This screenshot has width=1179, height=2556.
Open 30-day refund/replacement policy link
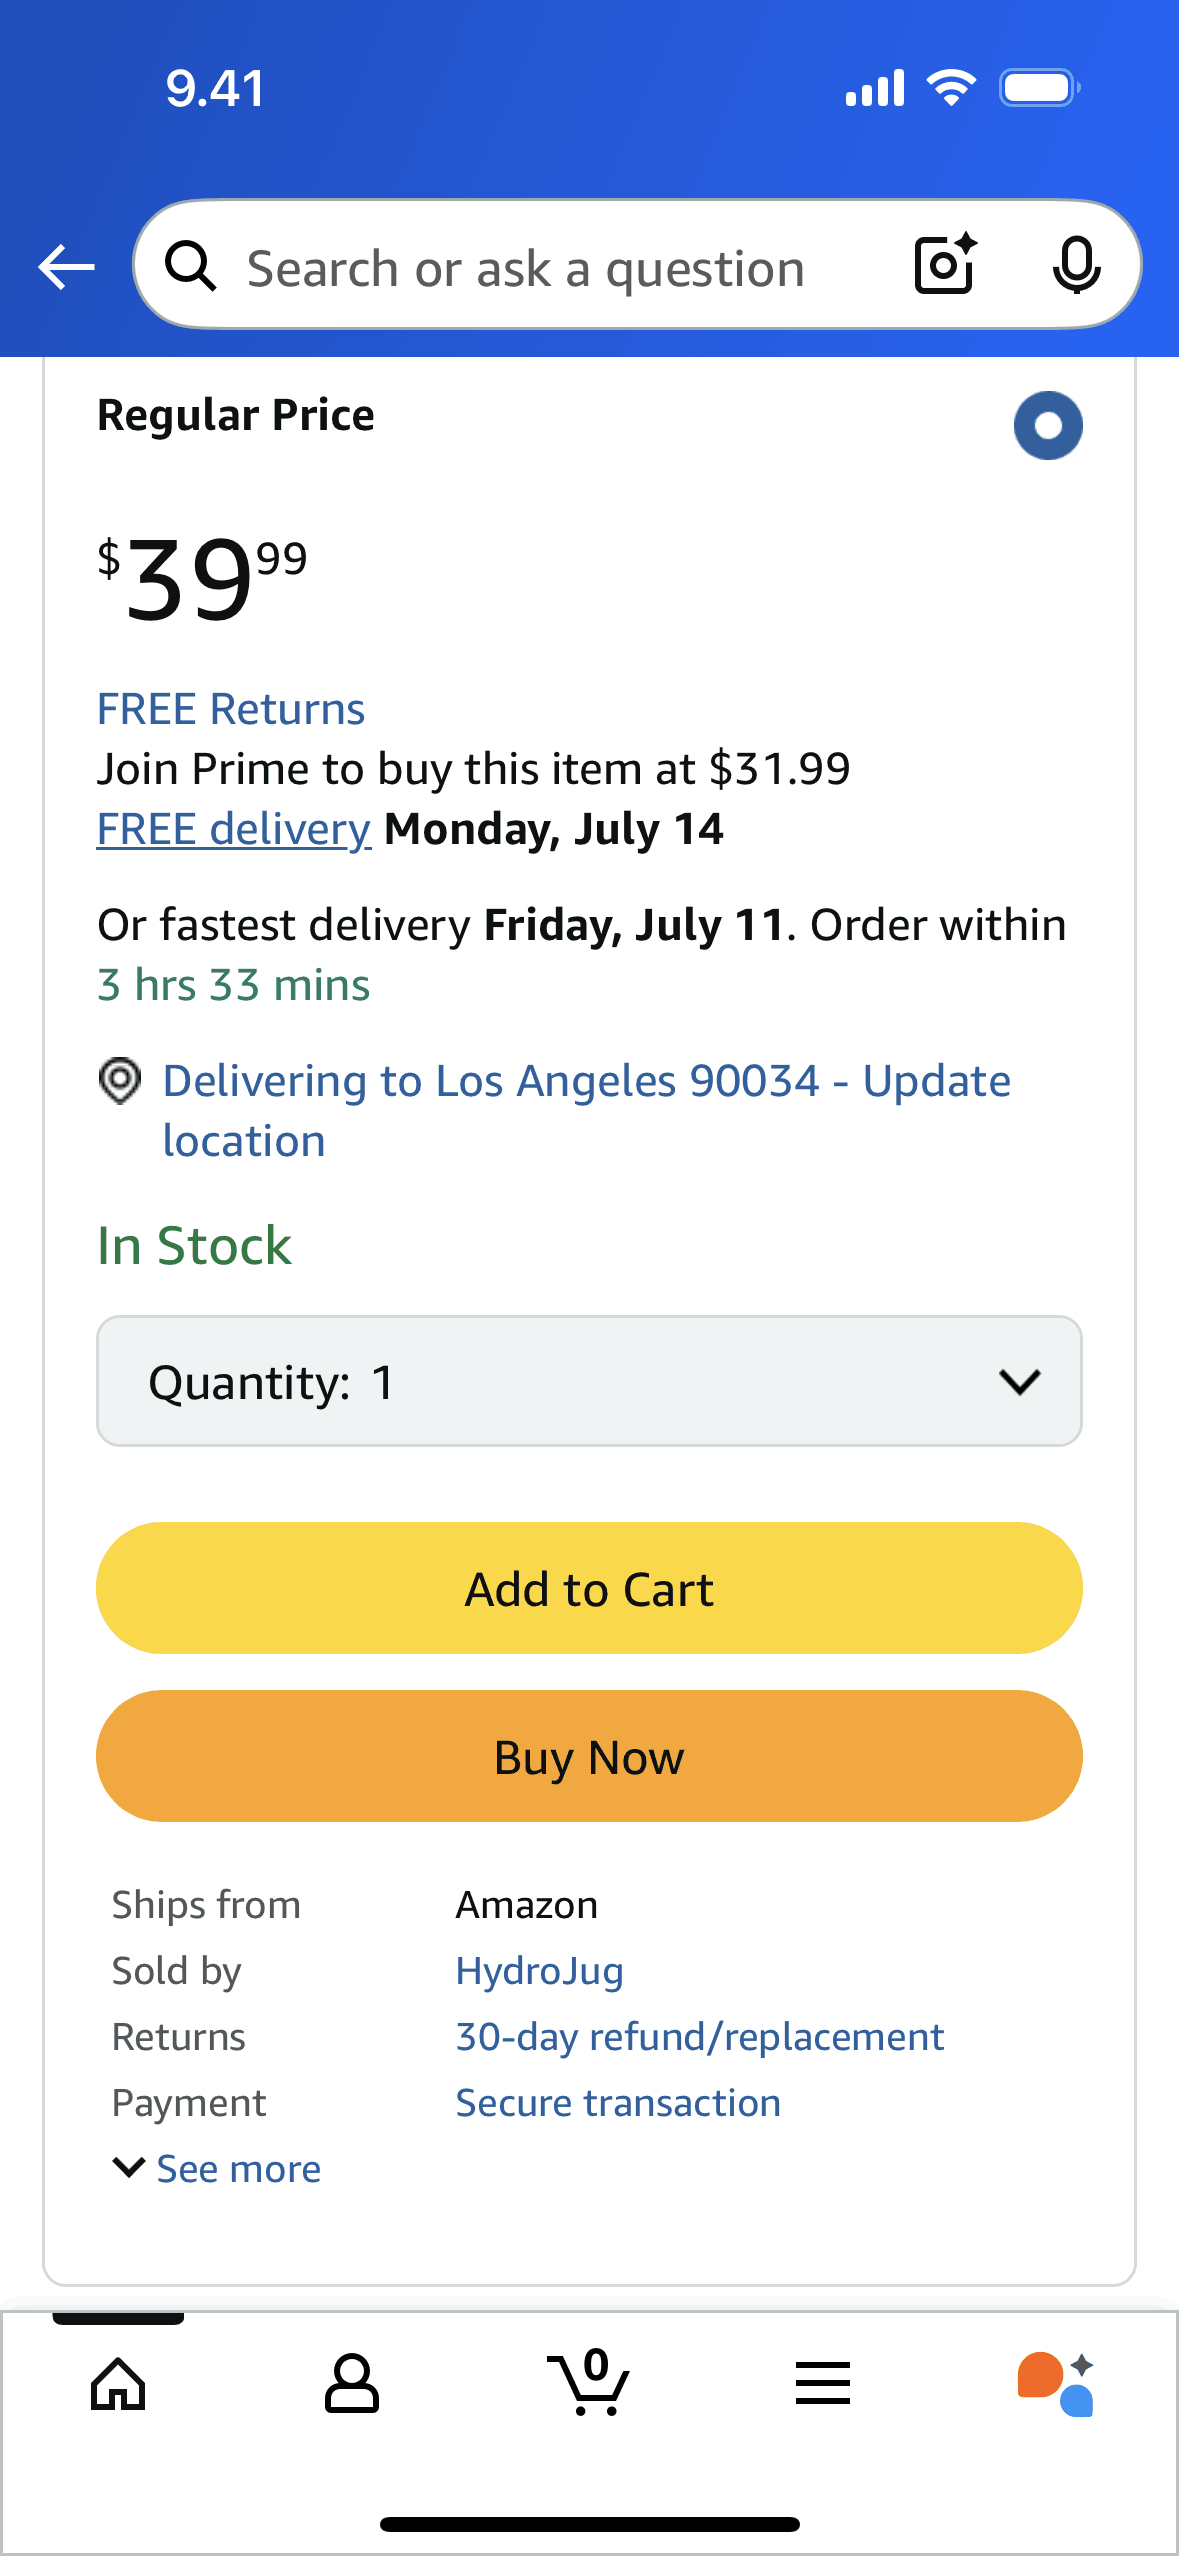pos(700,2037)
